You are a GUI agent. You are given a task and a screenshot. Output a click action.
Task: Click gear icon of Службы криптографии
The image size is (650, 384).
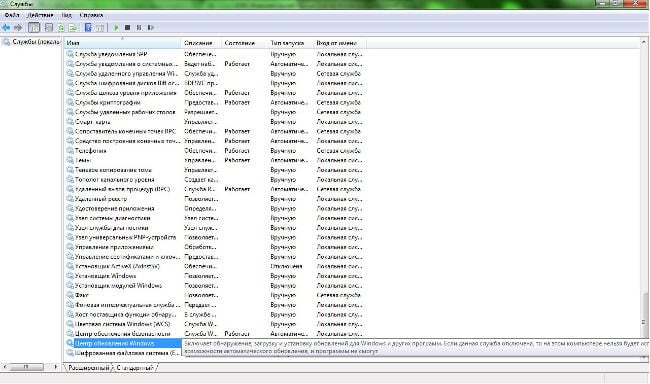[x=70, y=102]
